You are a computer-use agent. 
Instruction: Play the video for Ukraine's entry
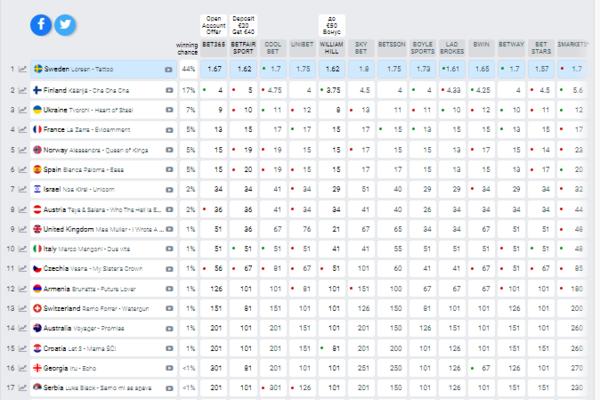coord(169,110)
